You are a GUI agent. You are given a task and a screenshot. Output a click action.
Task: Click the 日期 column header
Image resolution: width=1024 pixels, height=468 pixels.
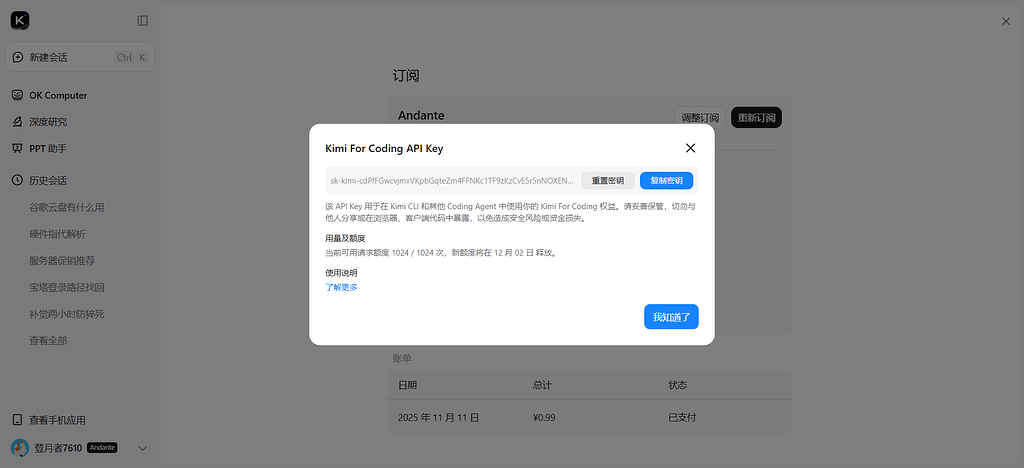tap(408, 385)
